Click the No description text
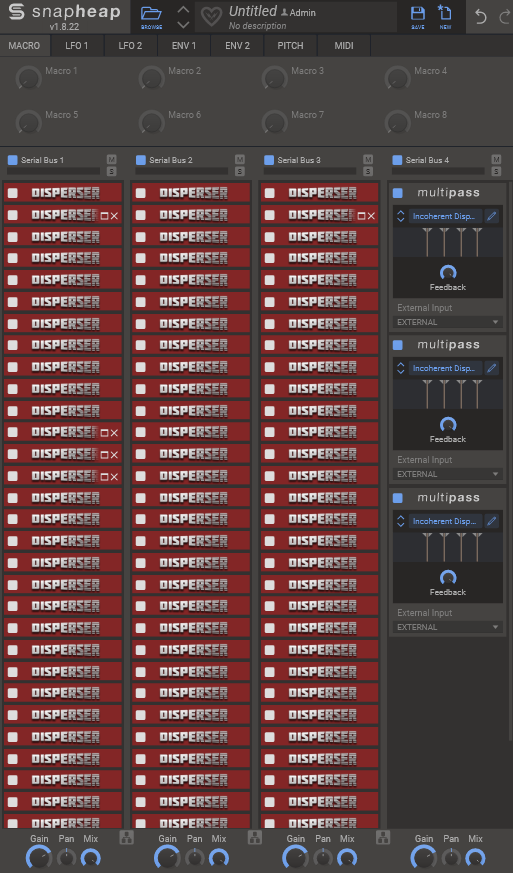This screenshot has height=873, width=513. click(257, 26)
